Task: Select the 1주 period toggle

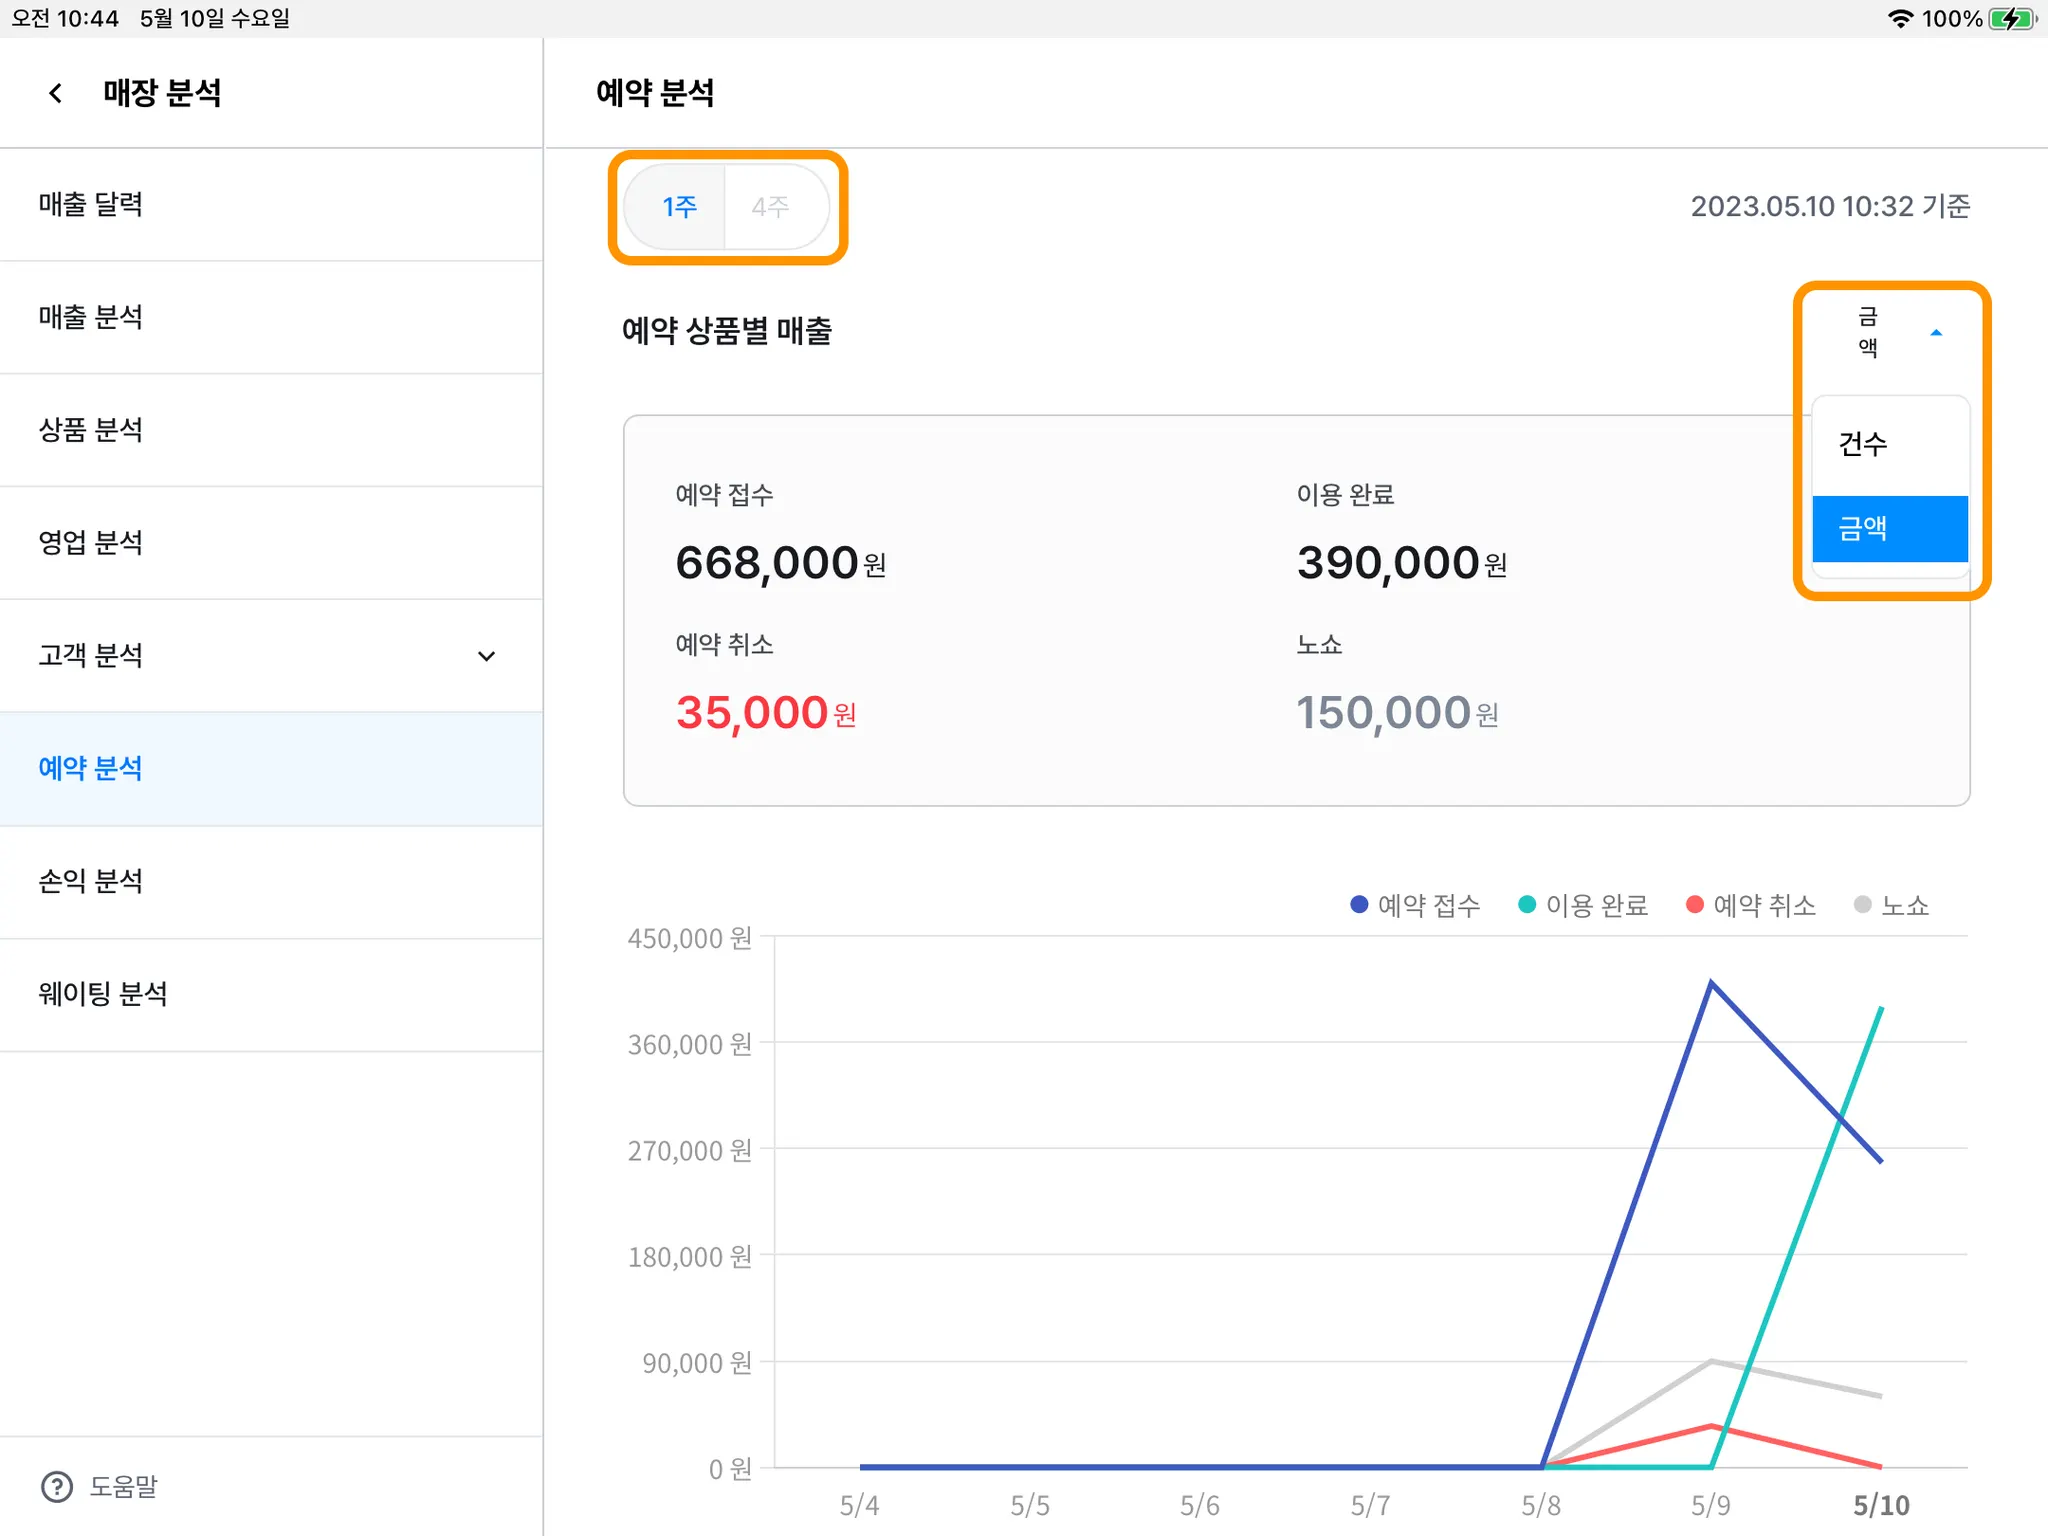Action: (679, 207)
